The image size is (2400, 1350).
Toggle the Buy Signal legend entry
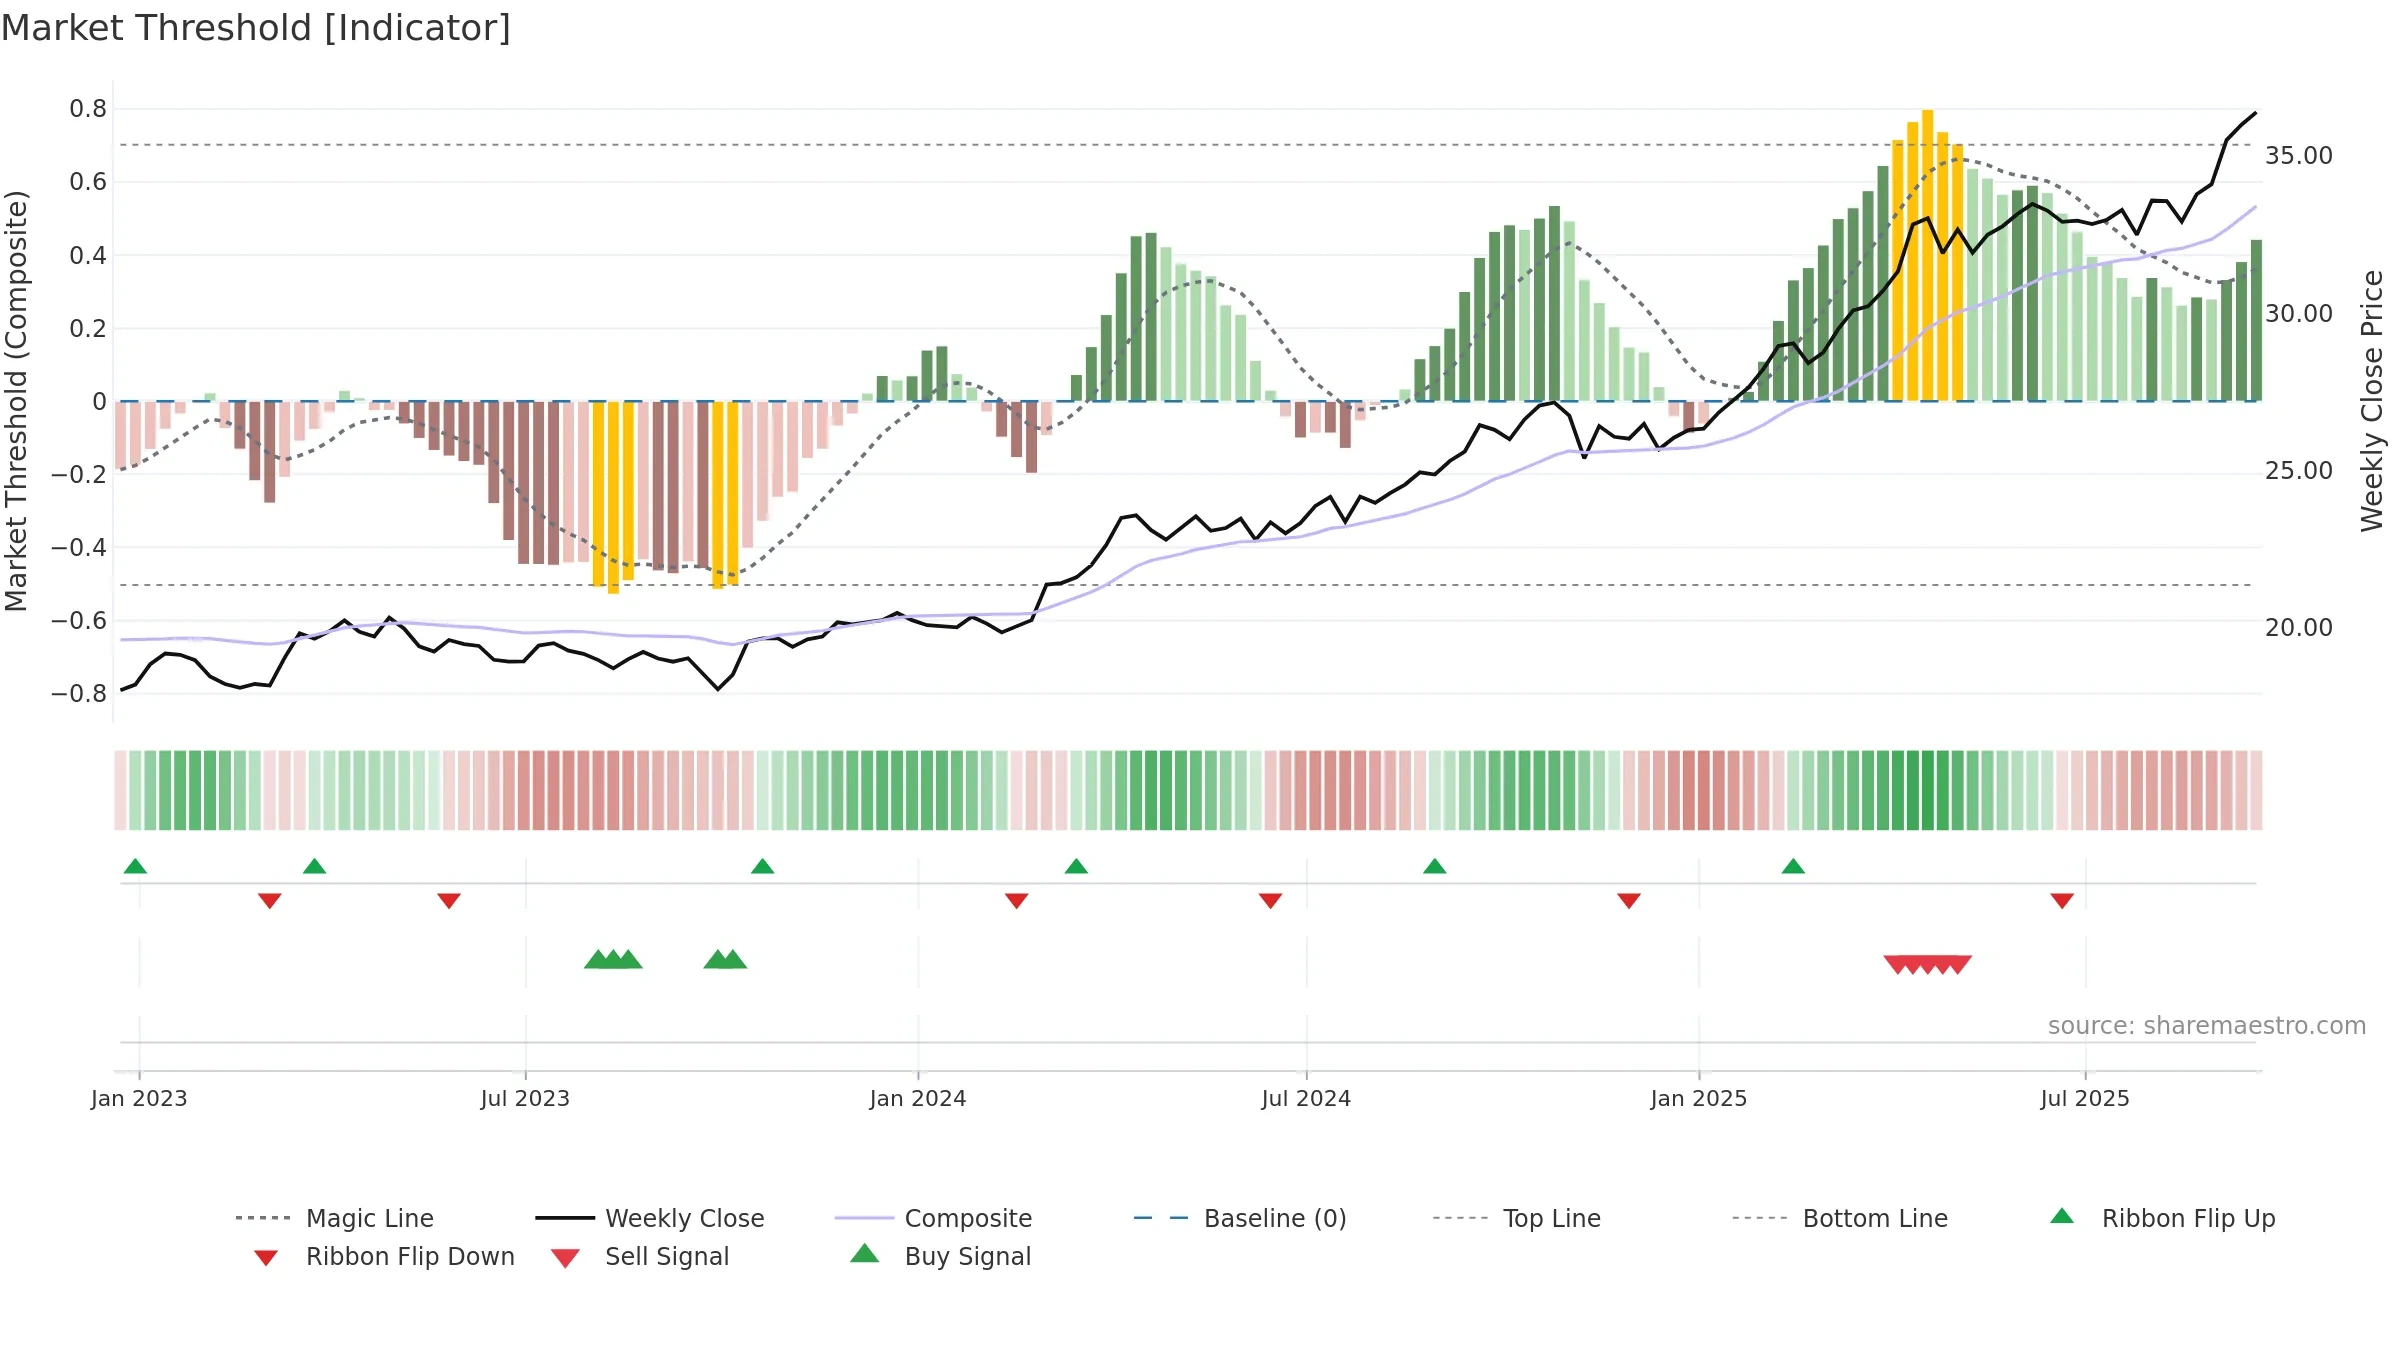[x=940, y=1256]
